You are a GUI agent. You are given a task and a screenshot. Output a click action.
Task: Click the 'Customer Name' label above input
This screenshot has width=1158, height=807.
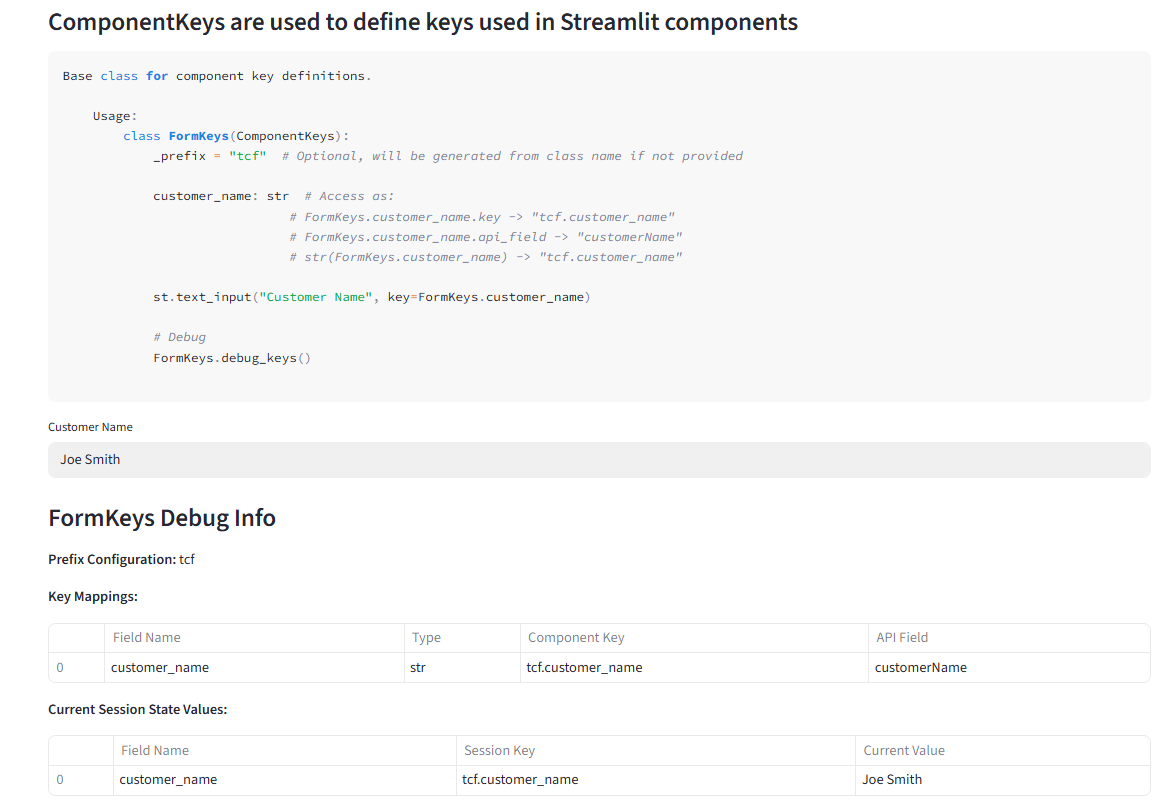(90, 427)
